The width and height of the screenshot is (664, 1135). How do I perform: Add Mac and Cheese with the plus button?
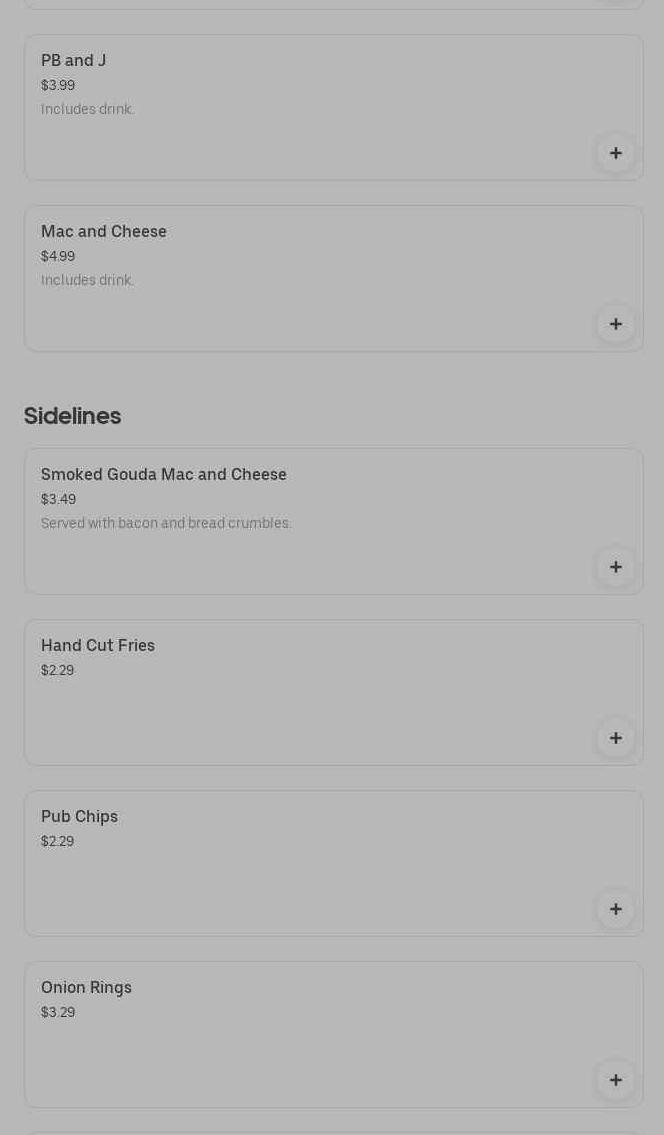click(615, 324)
